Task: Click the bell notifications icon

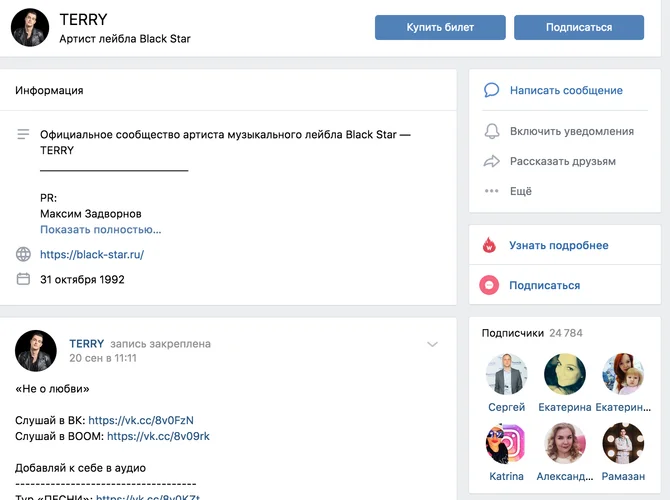Action: 491,131
